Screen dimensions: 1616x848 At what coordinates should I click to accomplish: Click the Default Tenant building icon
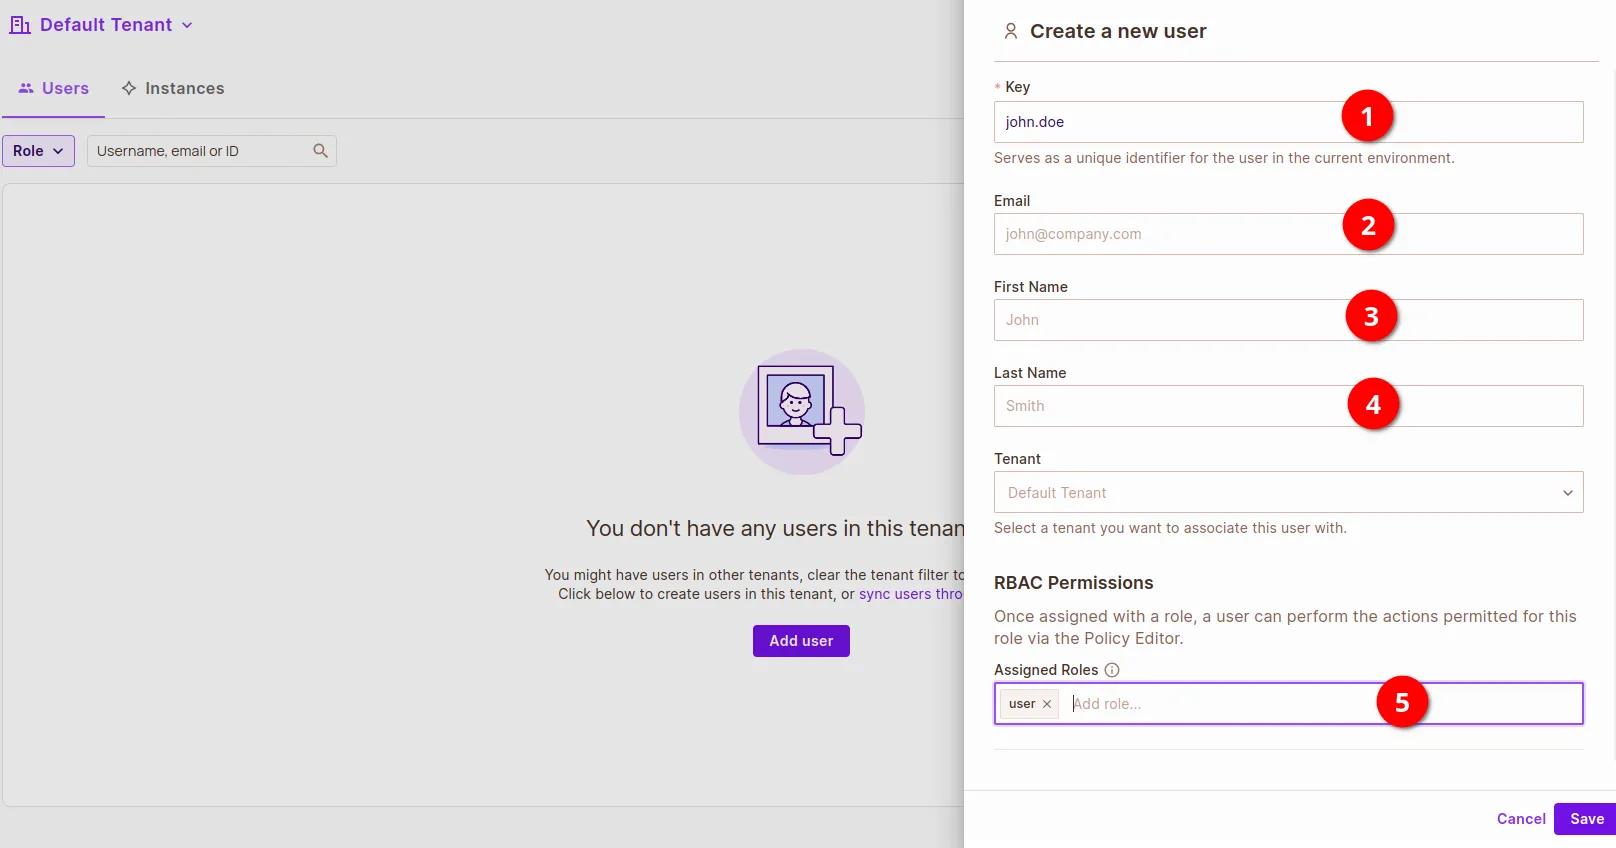19,25
